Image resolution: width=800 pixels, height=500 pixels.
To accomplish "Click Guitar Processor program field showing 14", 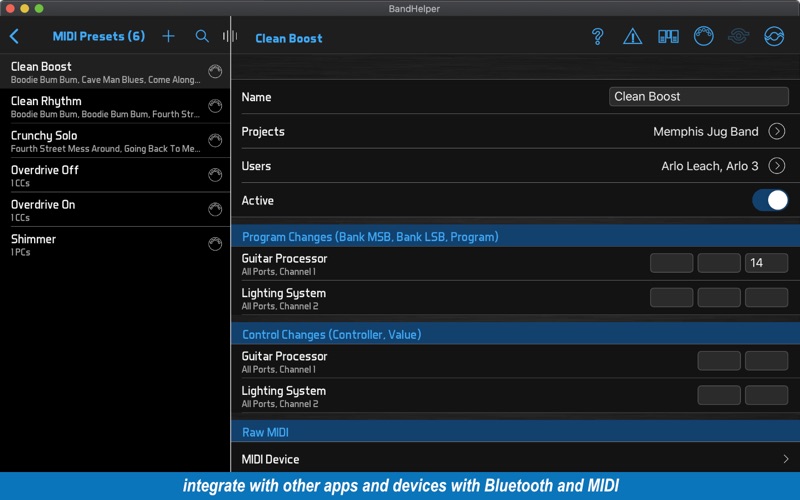I will coord(766,263).
